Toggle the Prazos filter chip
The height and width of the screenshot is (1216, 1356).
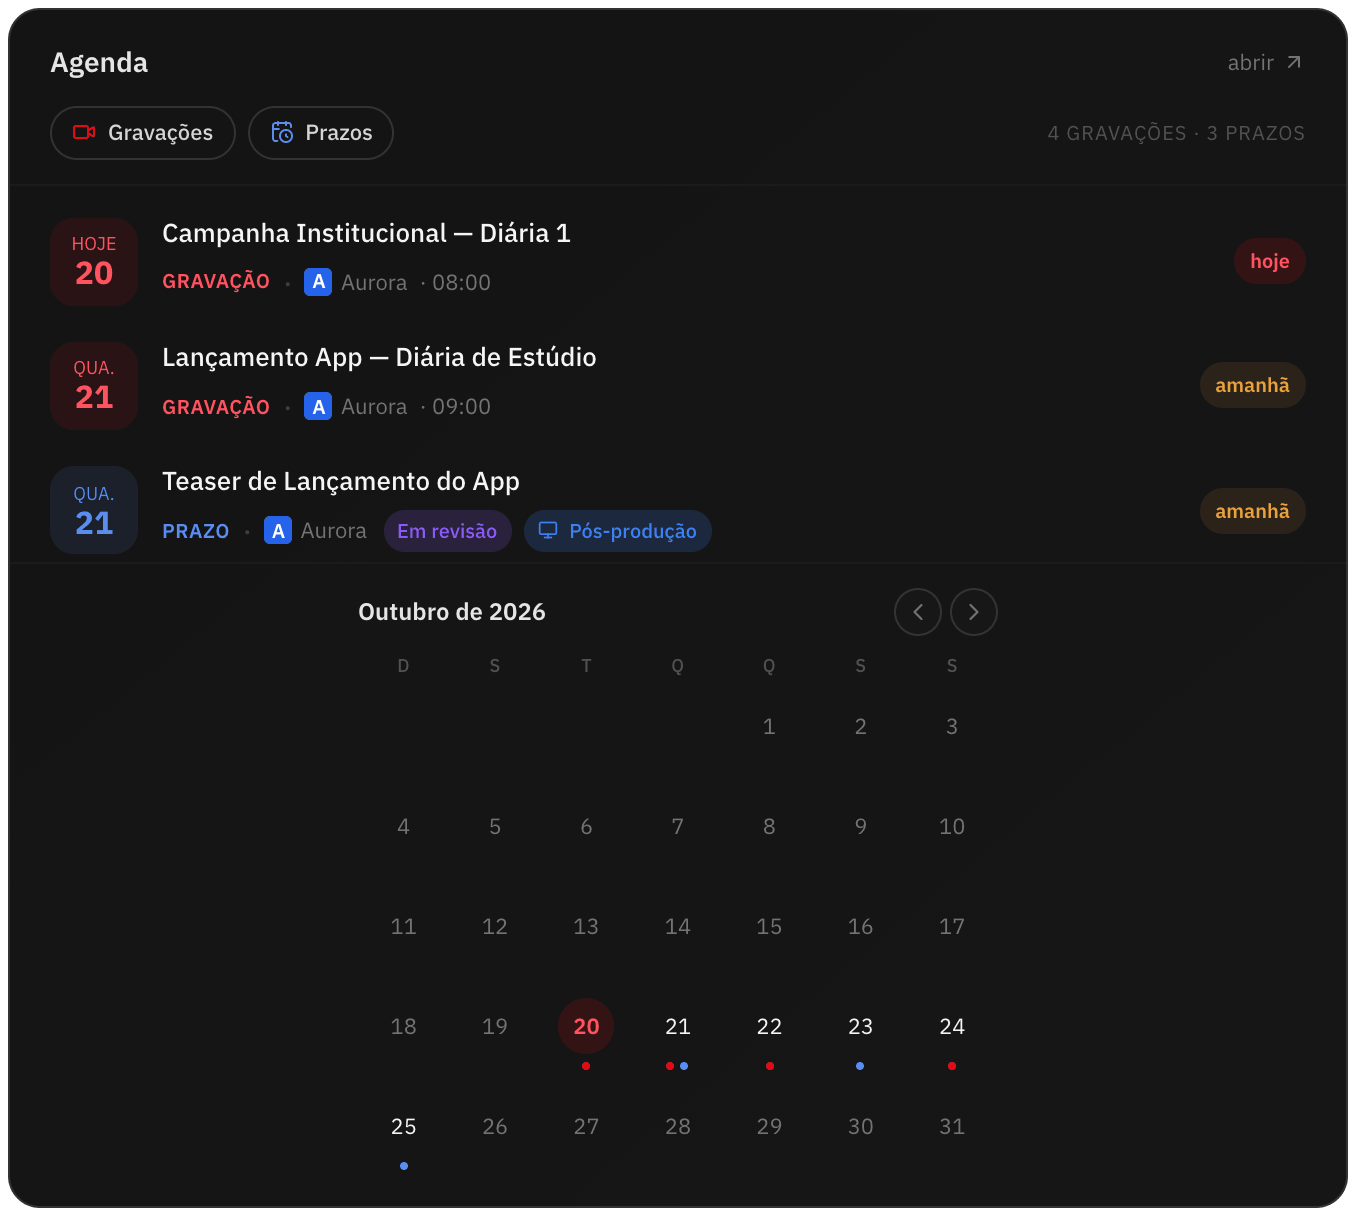pos(321,133)
